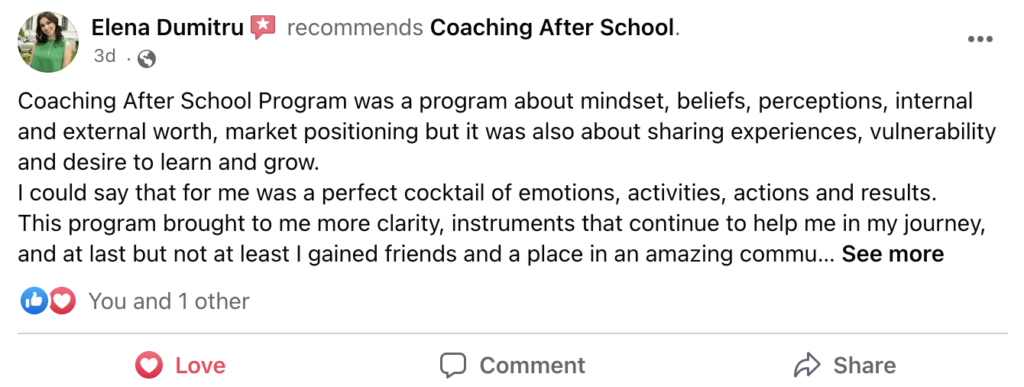The width and height of the screenshot is (1024, 387).
Task: View who reacted via 'You and 1 other'
Action: pos(169,302)
